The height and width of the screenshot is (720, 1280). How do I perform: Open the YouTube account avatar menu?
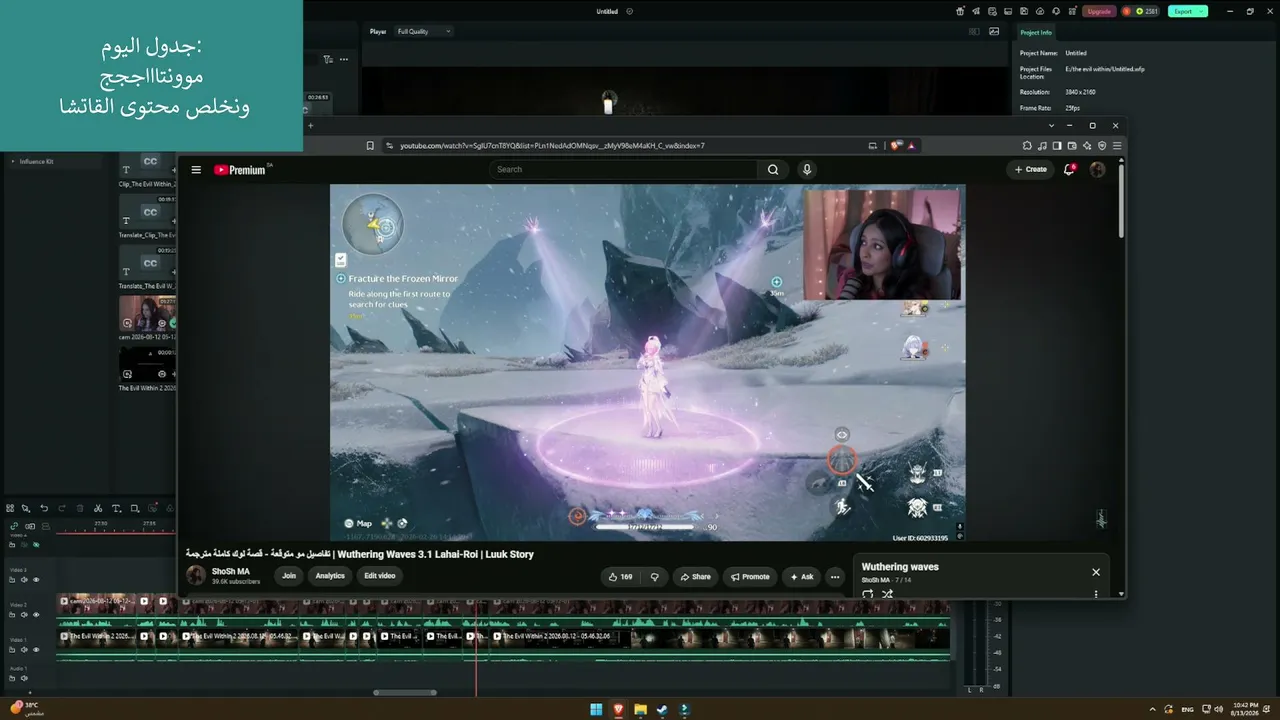1097,170
